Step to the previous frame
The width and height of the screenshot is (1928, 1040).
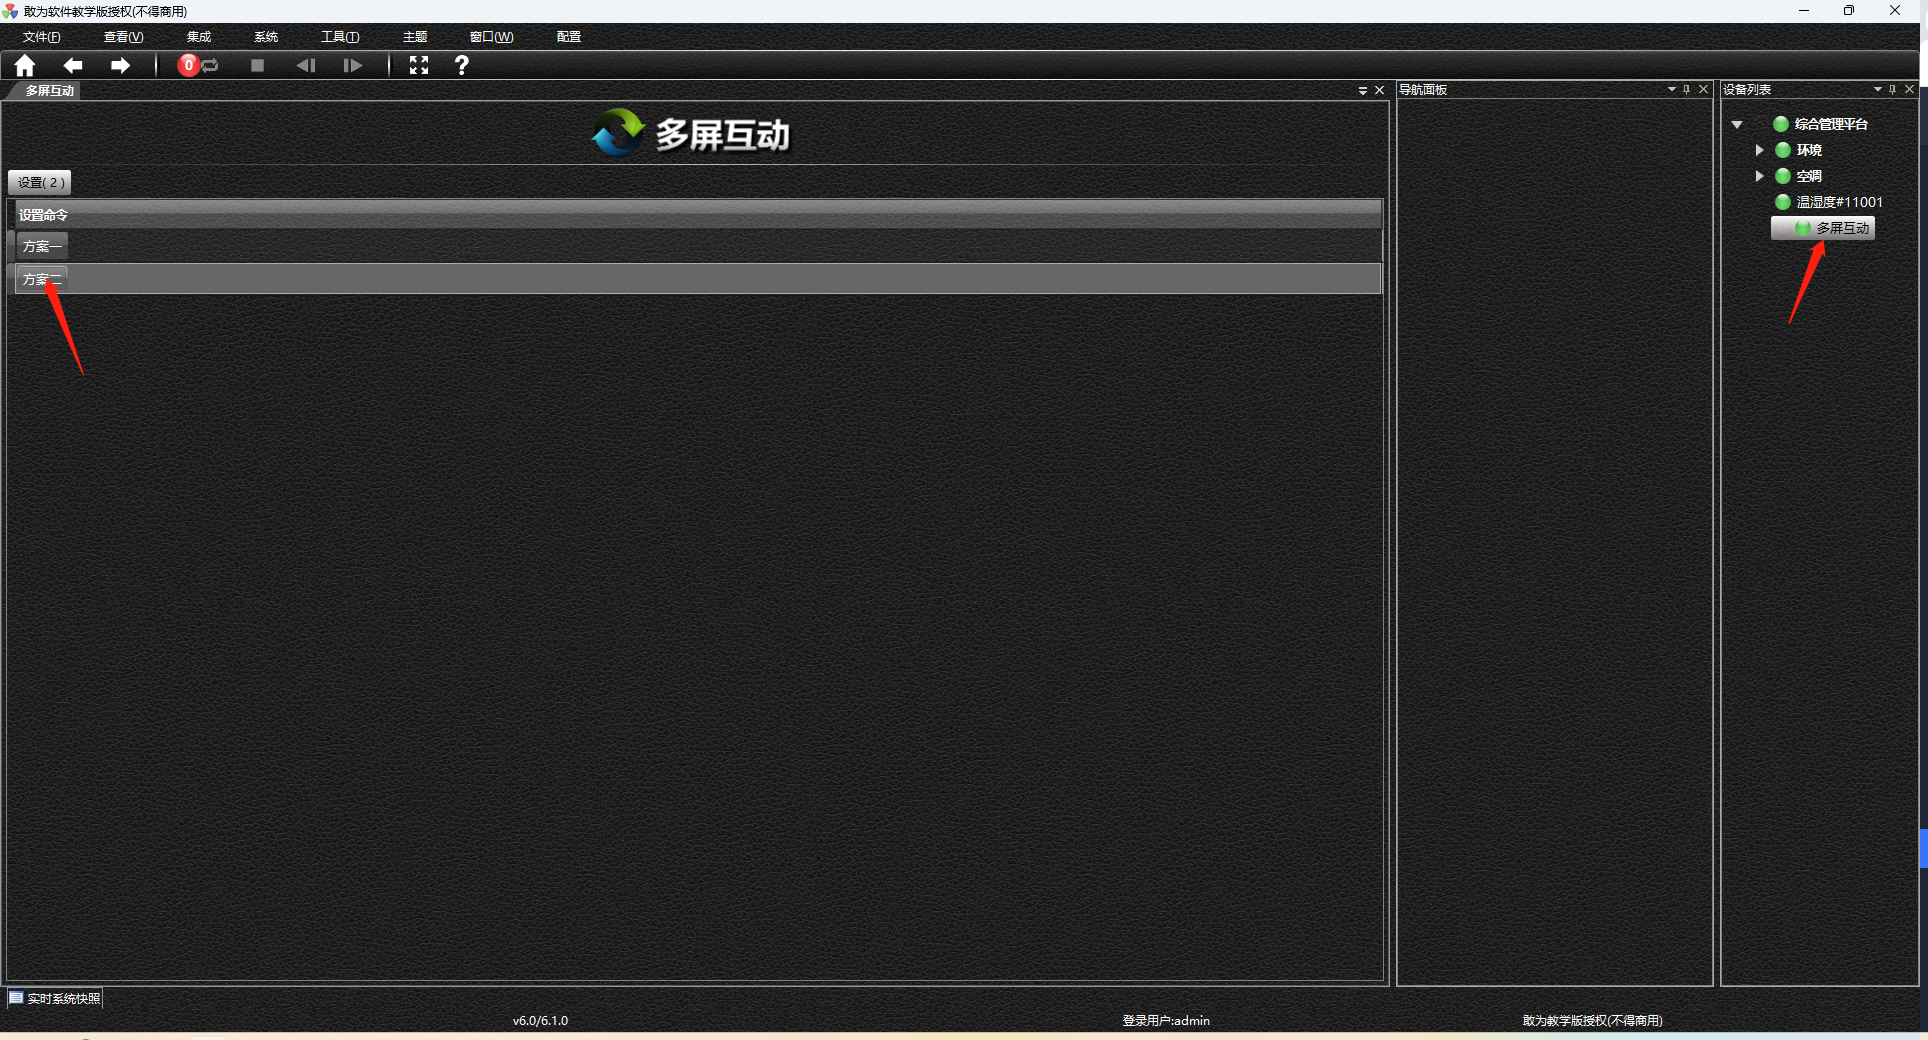click(x=306, y=66)
